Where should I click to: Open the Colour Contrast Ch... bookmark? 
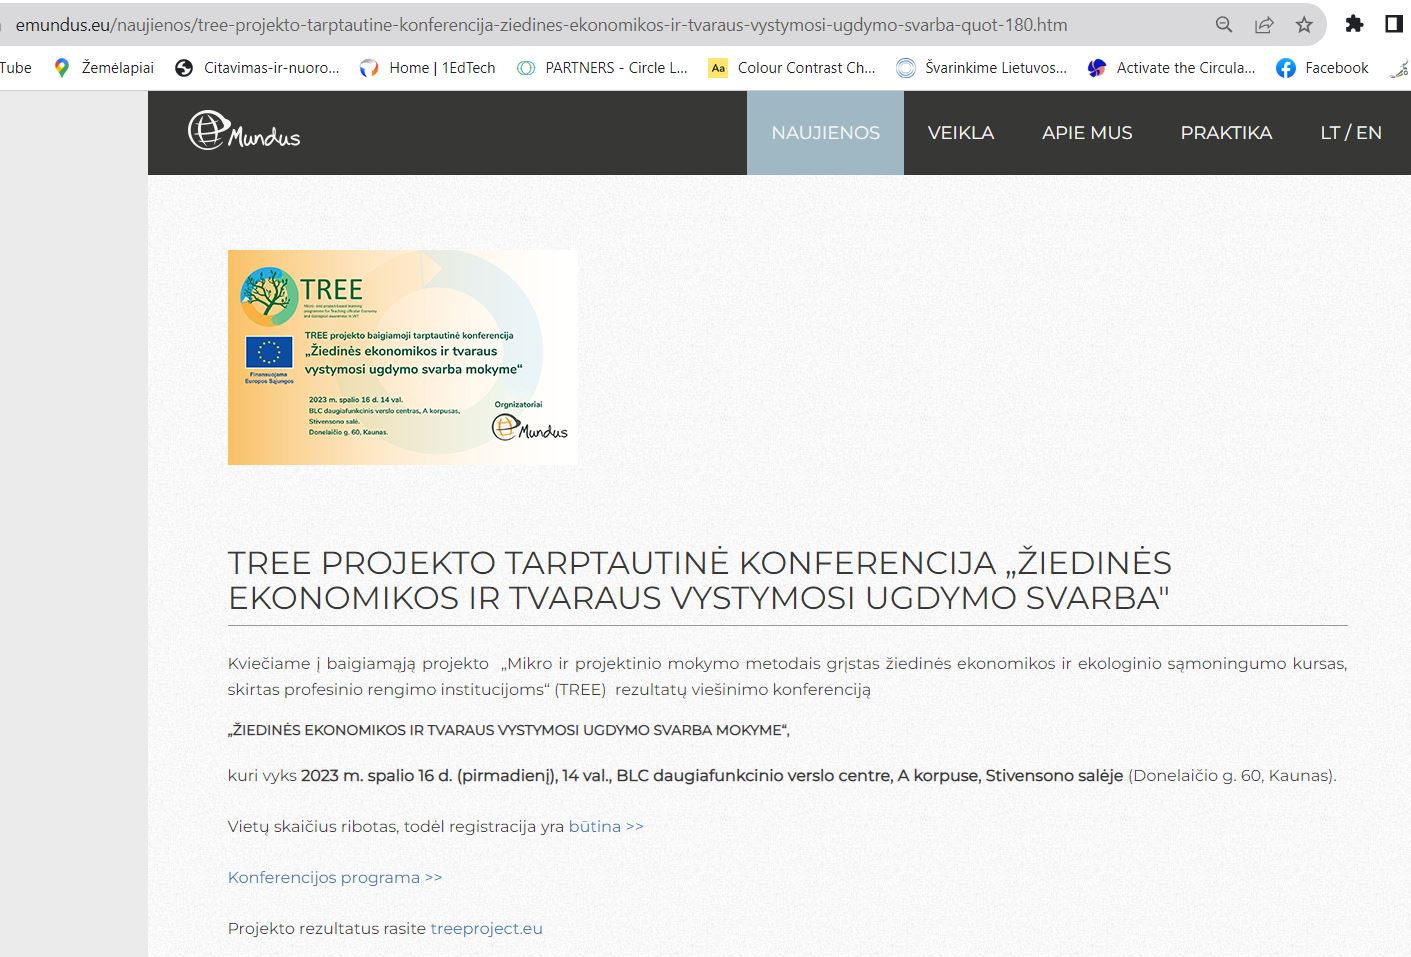(792, 68)
